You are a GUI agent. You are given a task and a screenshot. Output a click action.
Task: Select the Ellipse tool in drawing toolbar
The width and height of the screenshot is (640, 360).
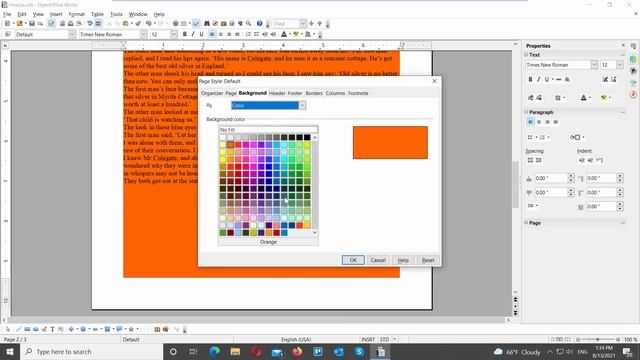point(36,329)
